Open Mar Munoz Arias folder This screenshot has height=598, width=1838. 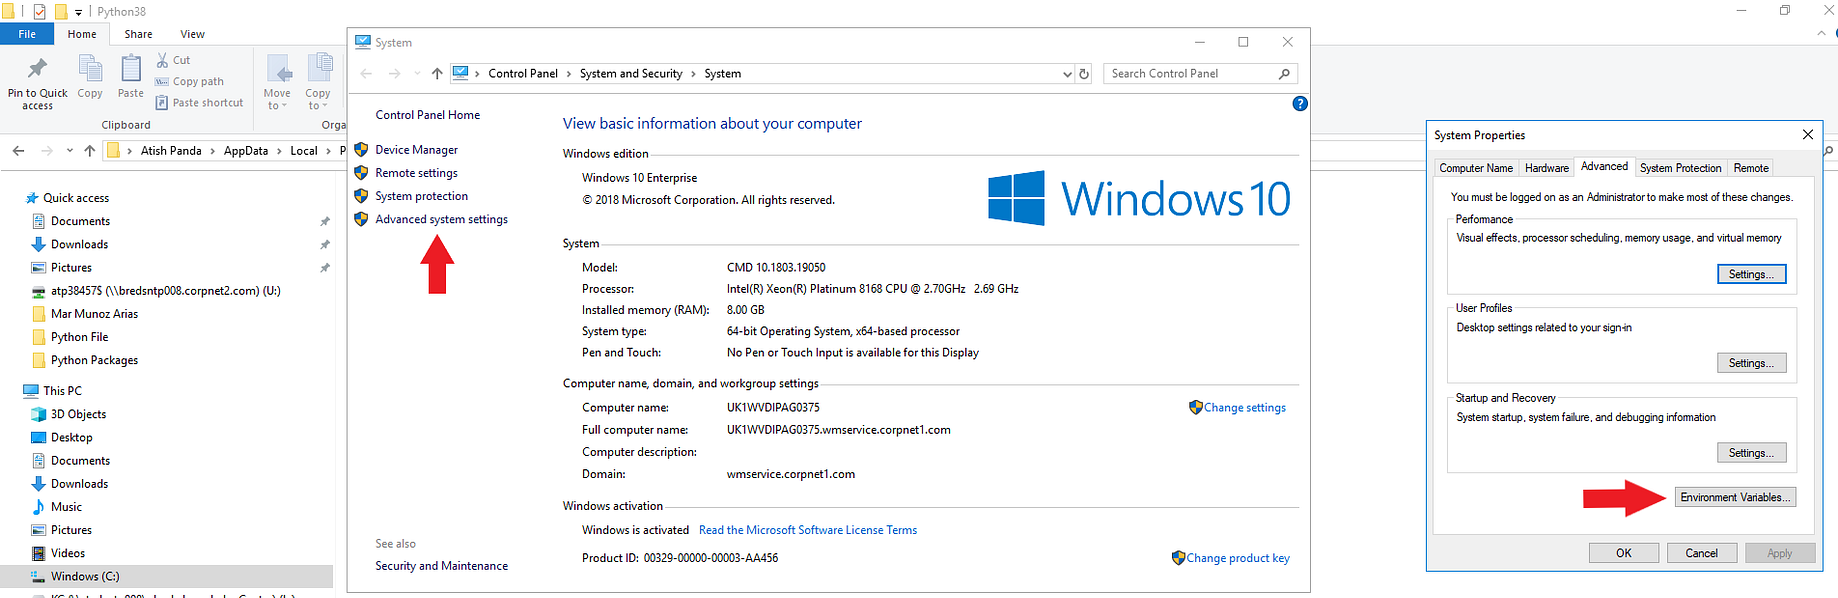(94, 314)
